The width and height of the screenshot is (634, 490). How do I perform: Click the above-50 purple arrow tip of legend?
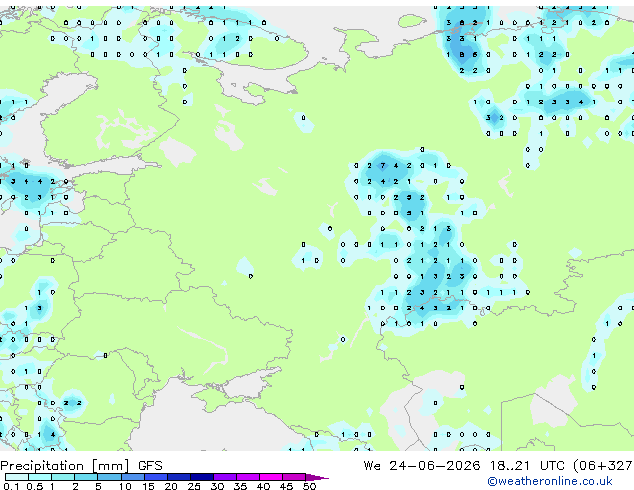point(317,477)
